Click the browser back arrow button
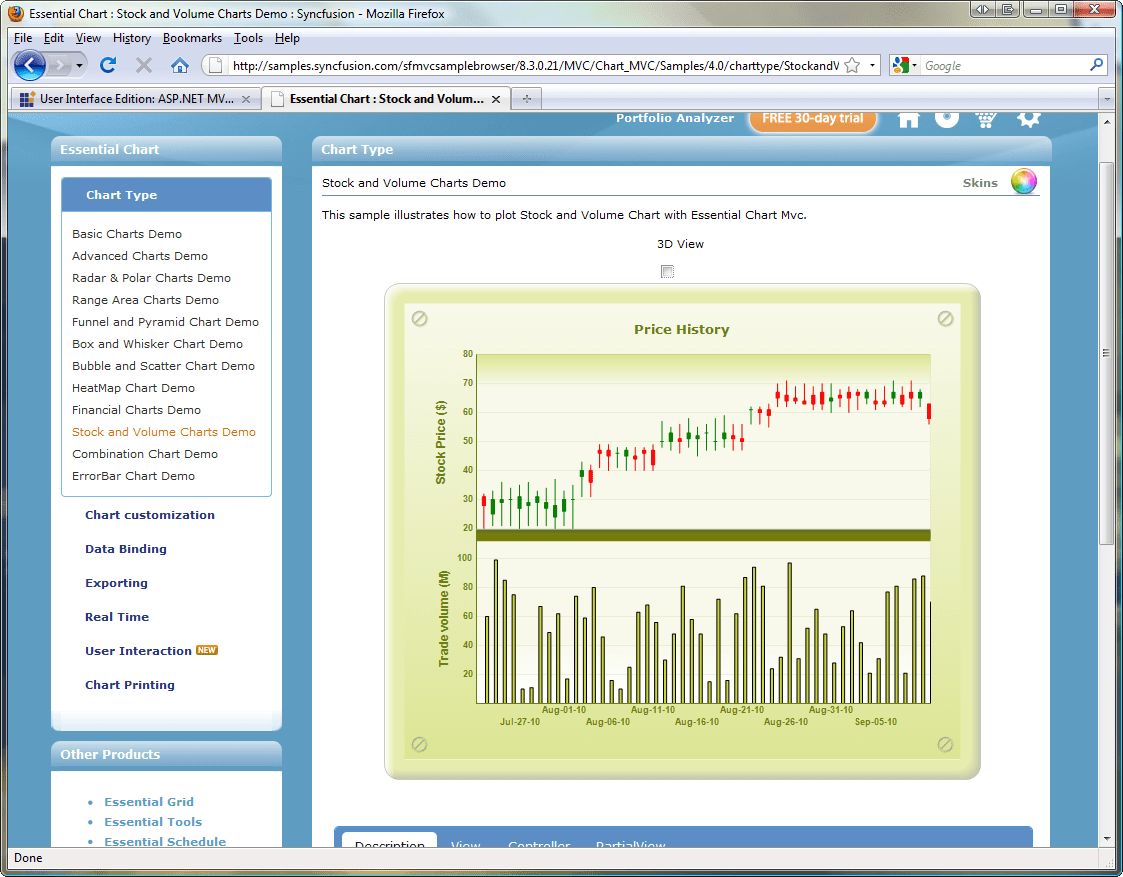The height and width of the screenshot is (877, 1123). pyautogui.click(x=30, y=65)
